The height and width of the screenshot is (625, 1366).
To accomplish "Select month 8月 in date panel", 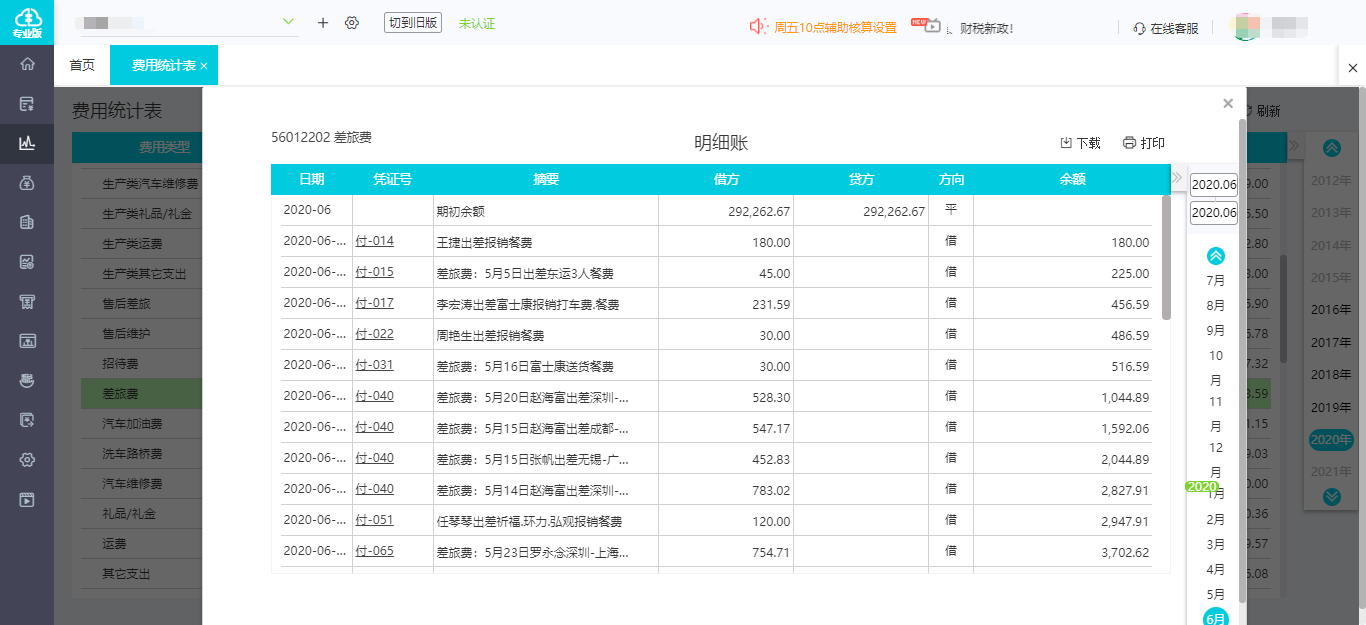I will pos(1216,306).
